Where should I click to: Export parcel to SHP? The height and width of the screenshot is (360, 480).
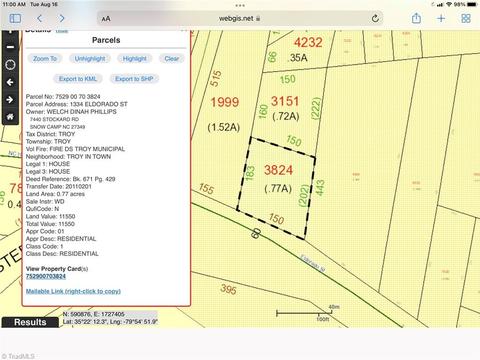point(134,79)
